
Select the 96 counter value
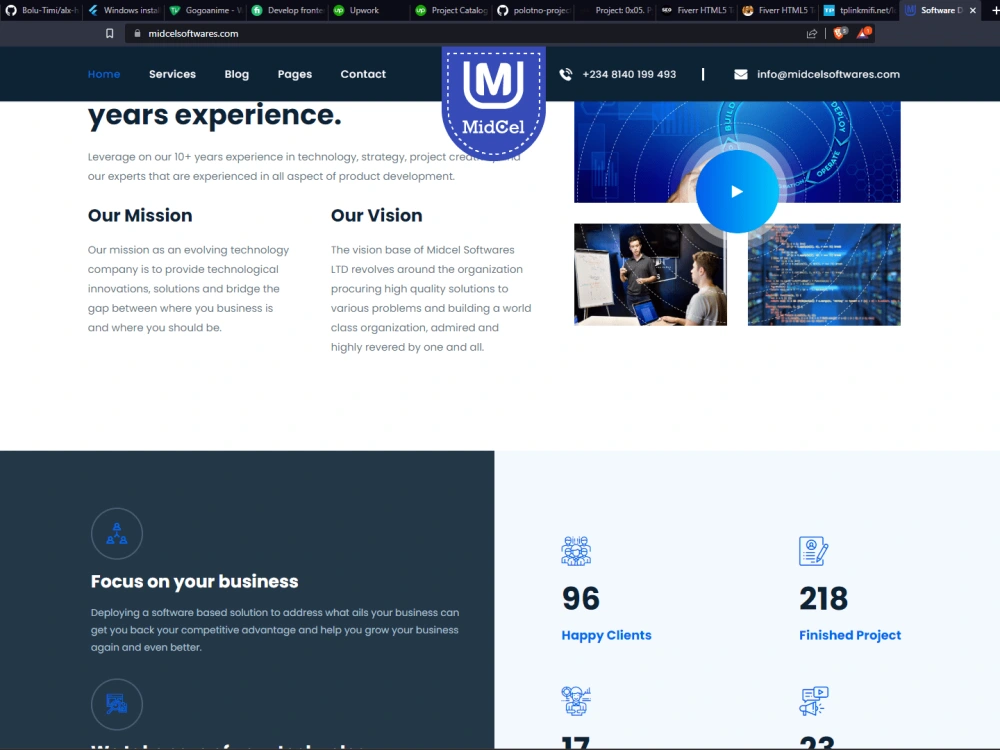tap(581, 599)
